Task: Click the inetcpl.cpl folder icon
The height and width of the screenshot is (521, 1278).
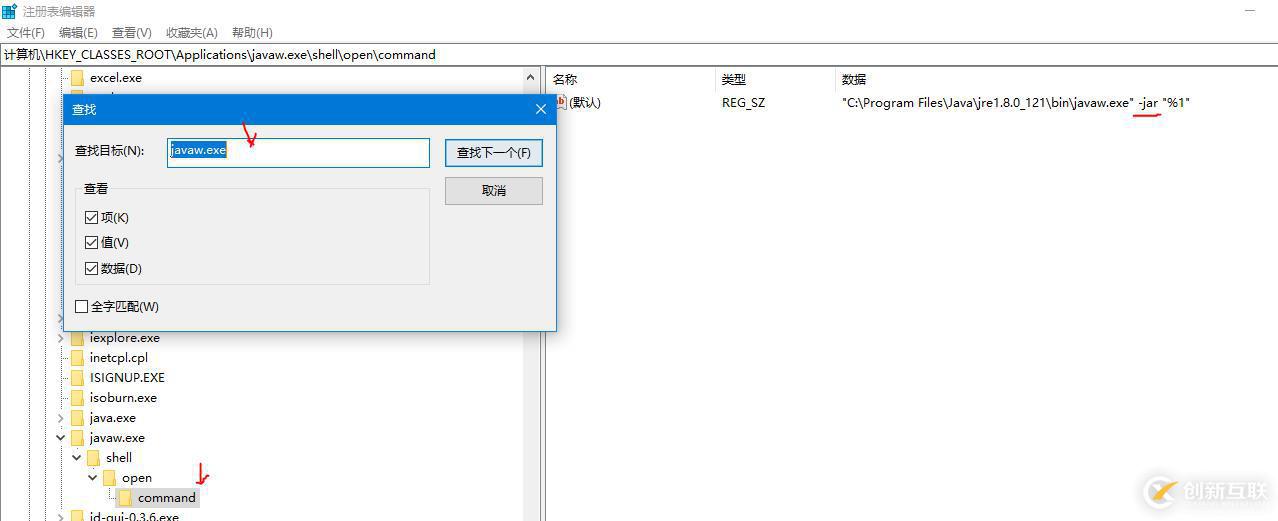Action: 77,358
